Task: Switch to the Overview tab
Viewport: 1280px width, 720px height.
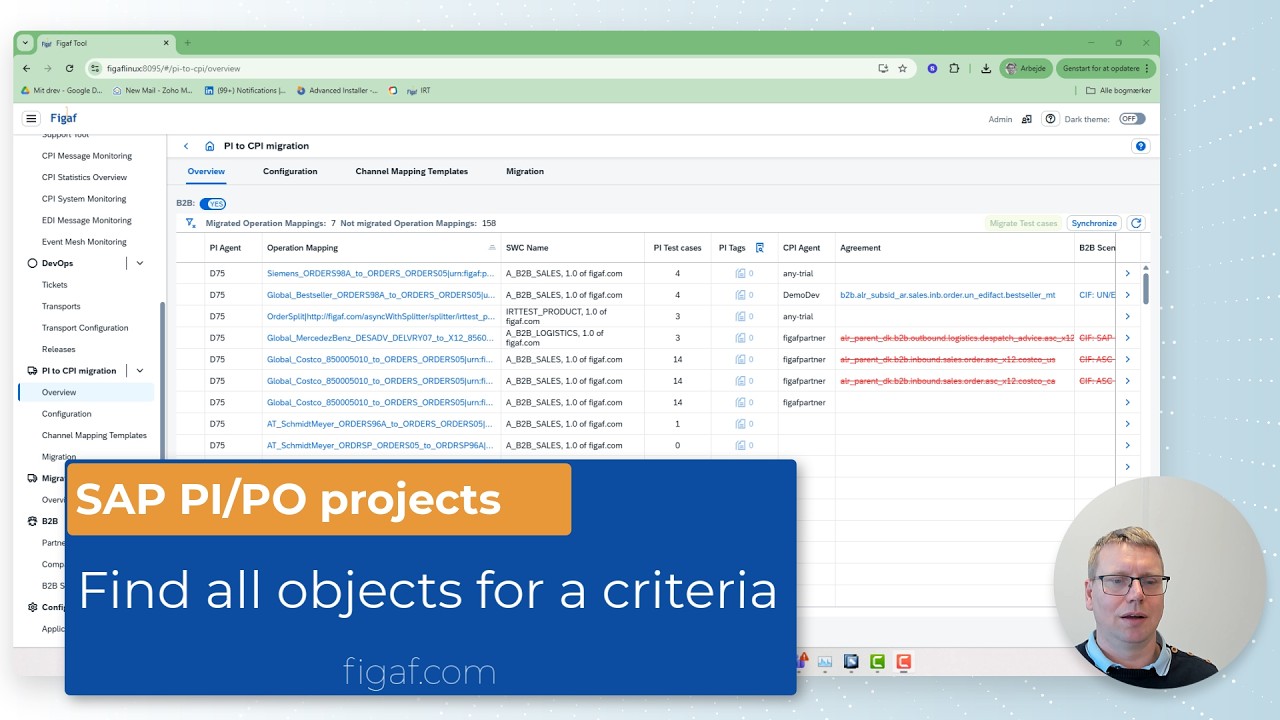Action: (206, 171)
